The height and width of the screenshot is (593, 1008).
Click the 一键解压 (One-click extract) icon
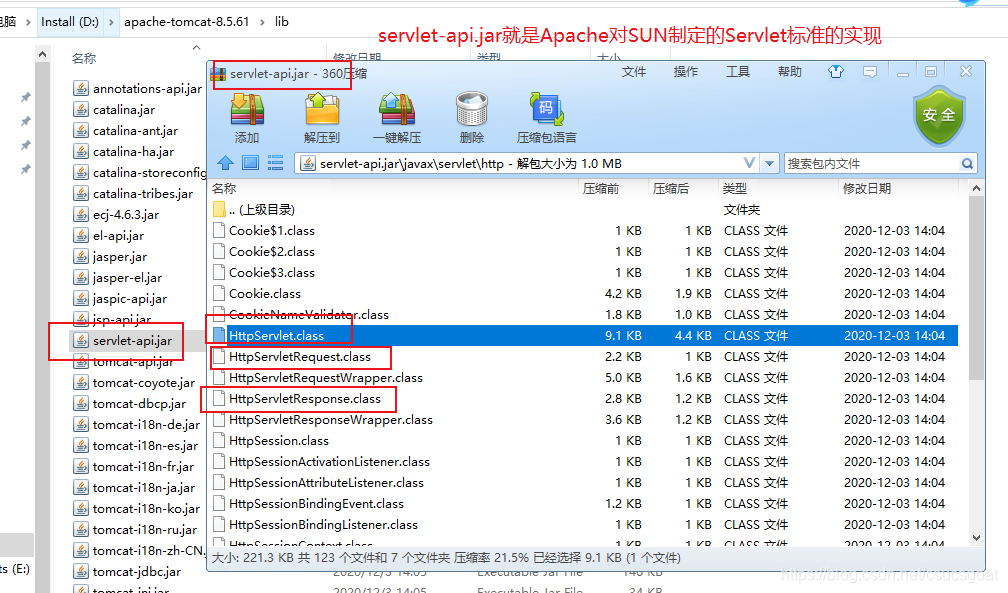coord(397,108)
